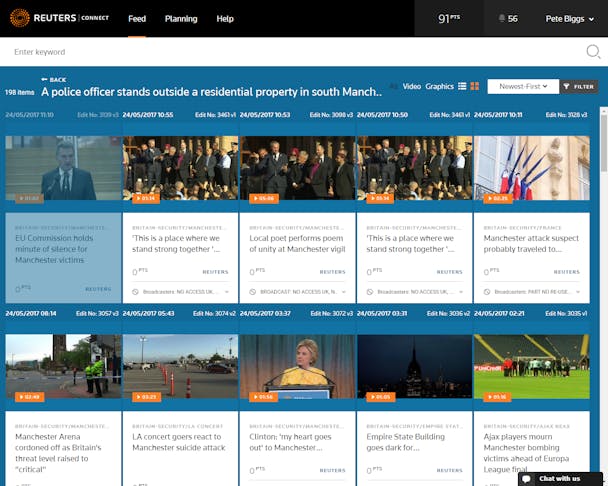Open the notifications bell showing 56
608x486 pixels.
coord(507,18)
